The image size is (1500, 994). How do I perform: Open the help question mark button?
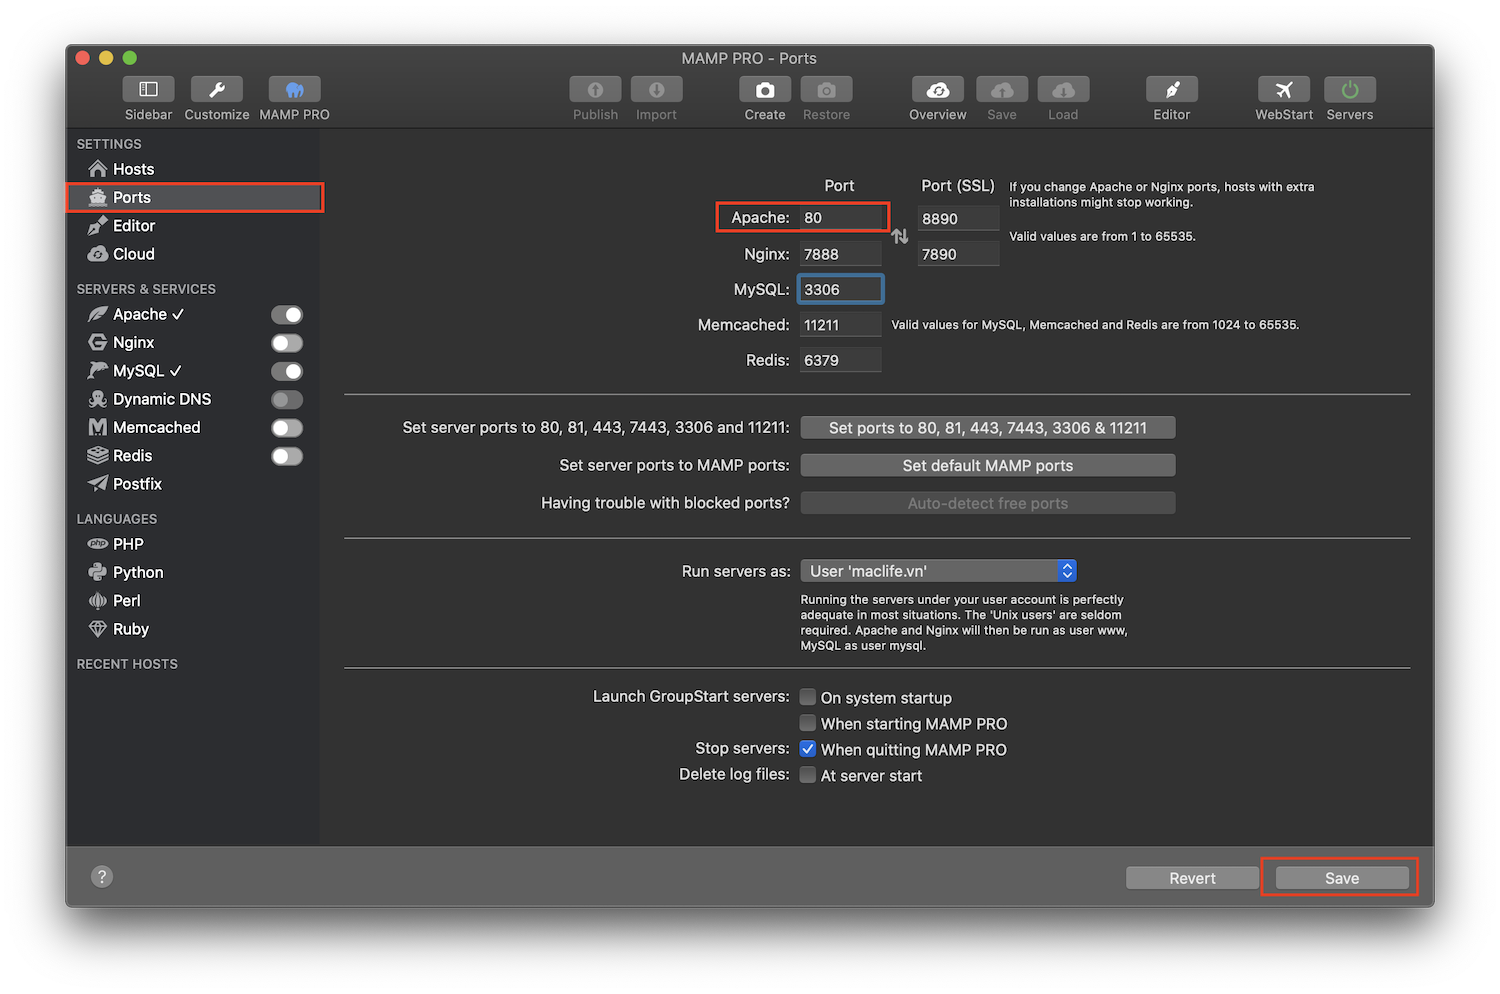click(102, 877)
